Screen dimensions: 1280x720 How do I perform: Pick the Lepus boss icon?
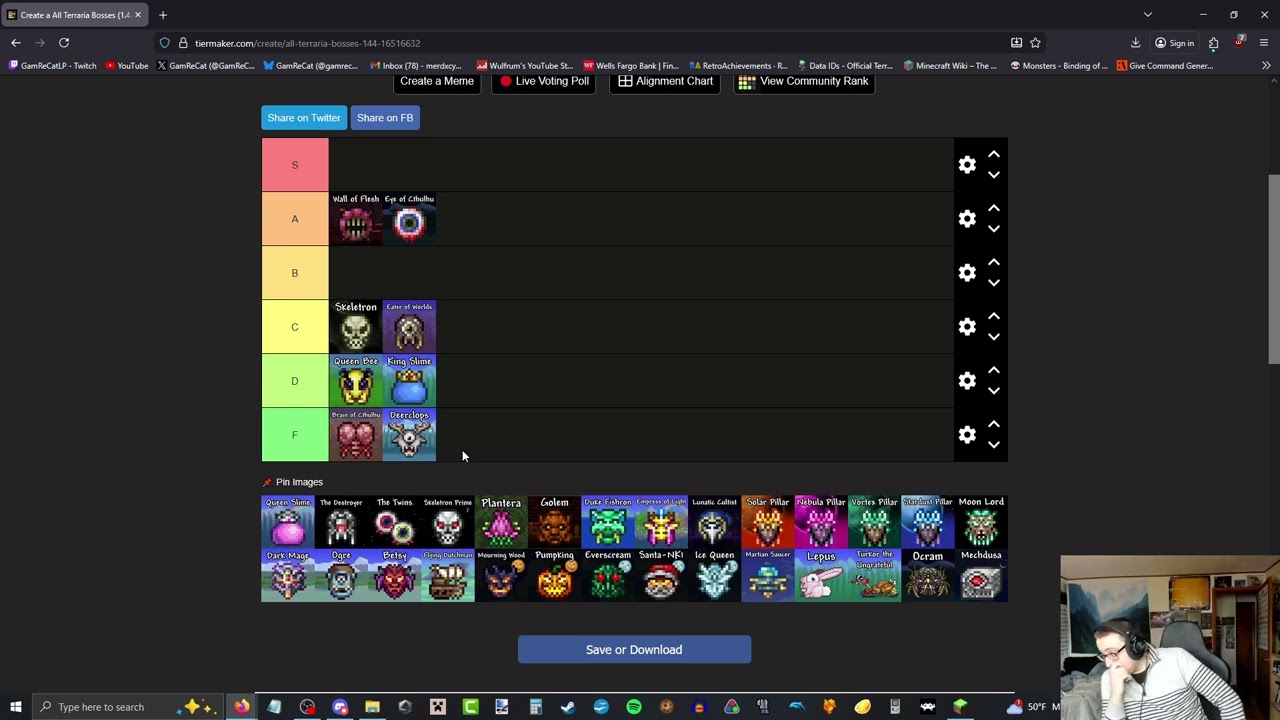[821, 575]
